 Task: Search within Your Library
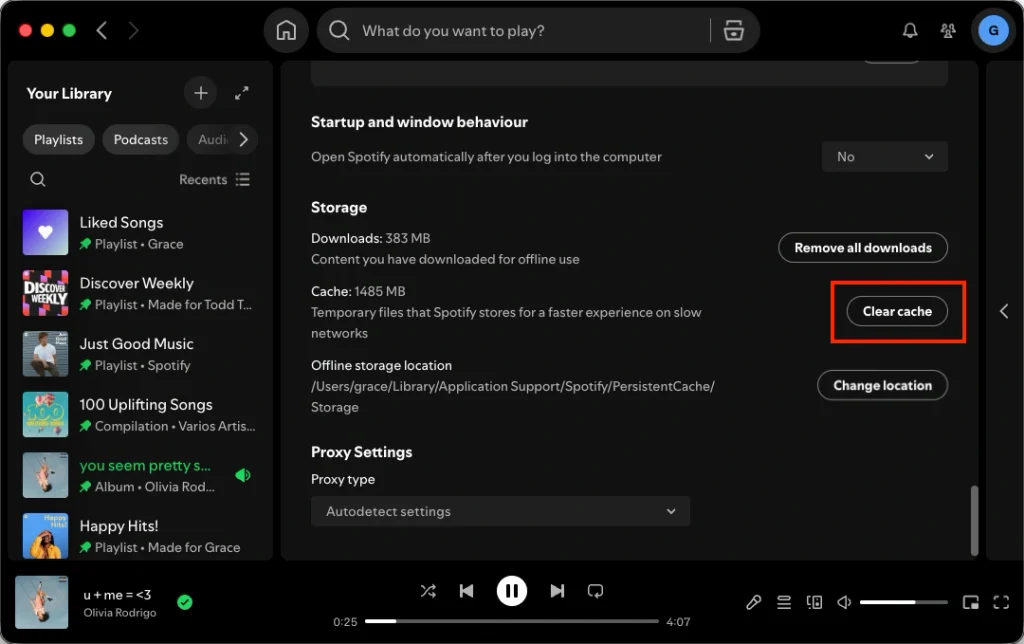click(x=38, y=179)
